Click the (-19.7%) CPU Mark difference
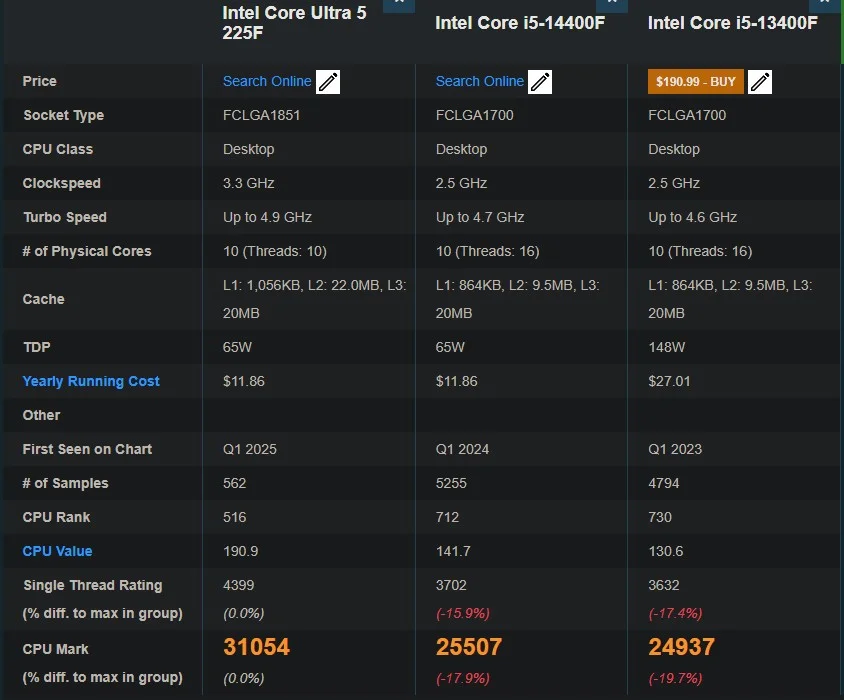Screen dimensions: 844x700 pos(676,678)
